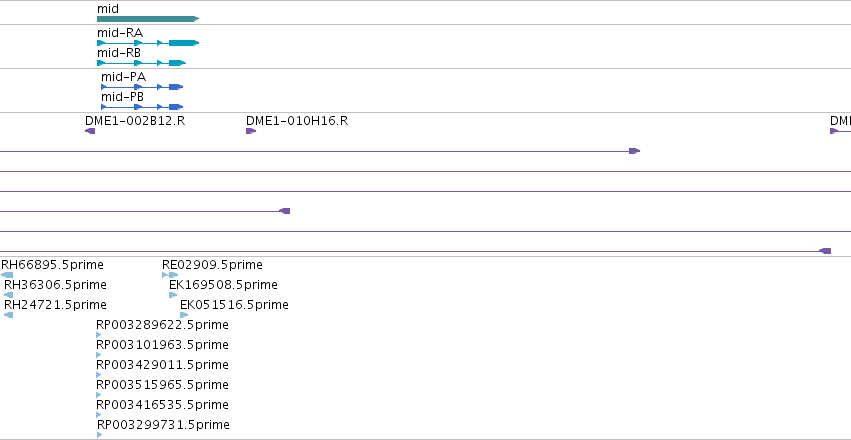
Task: Click the RE02909.5prime EST arrow
Action: coord(170,275)
